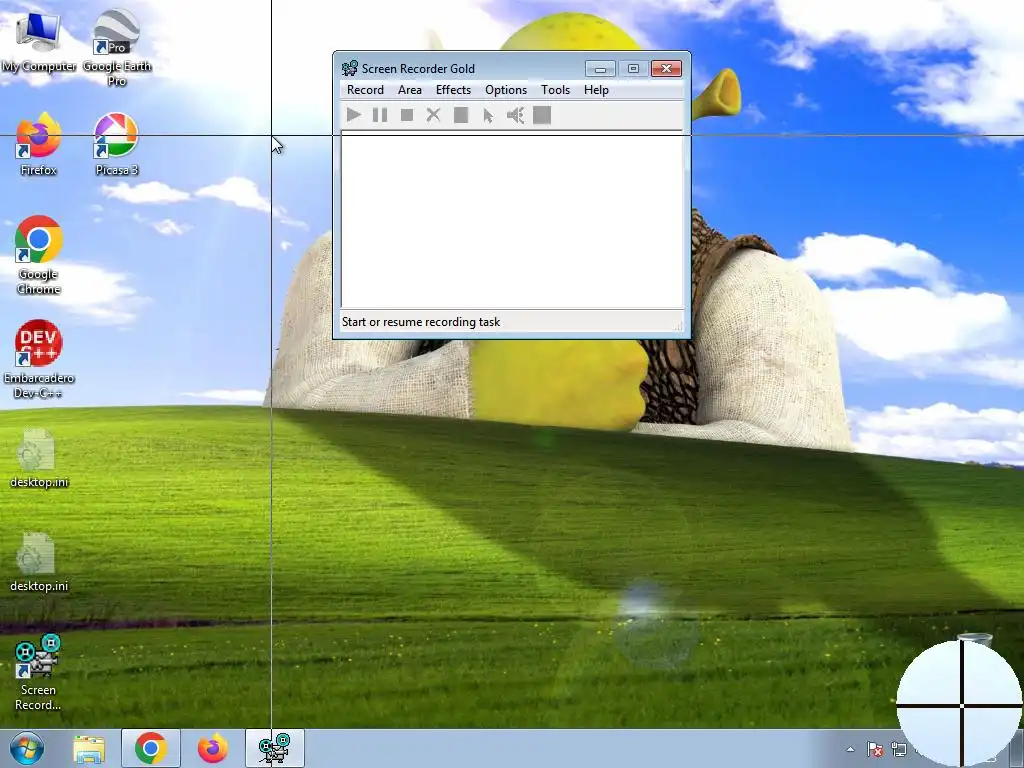Viewport: 1024px width, 768px height.
Task: Select the Embarcadero Dev-C++ desktop shortcut
Action: tap(39, 359)
